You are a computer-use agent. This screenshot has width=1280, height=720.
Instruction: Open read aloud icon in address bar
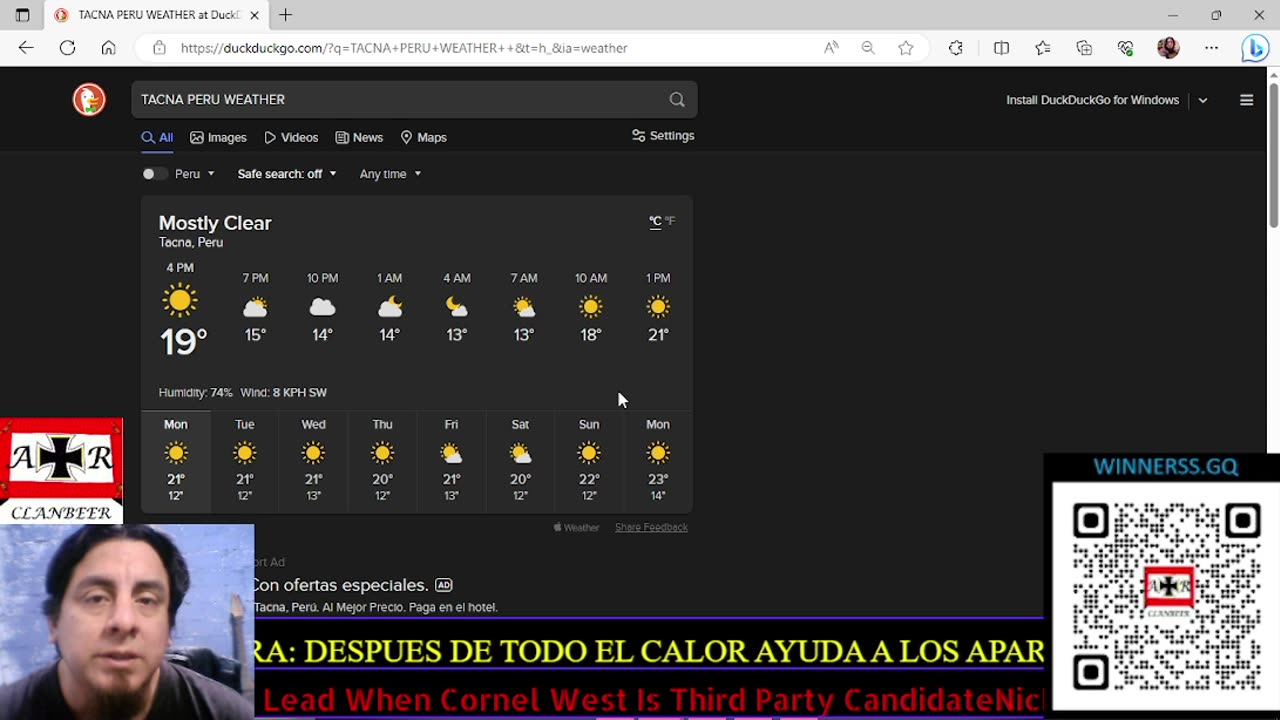(x=831, y=47)
